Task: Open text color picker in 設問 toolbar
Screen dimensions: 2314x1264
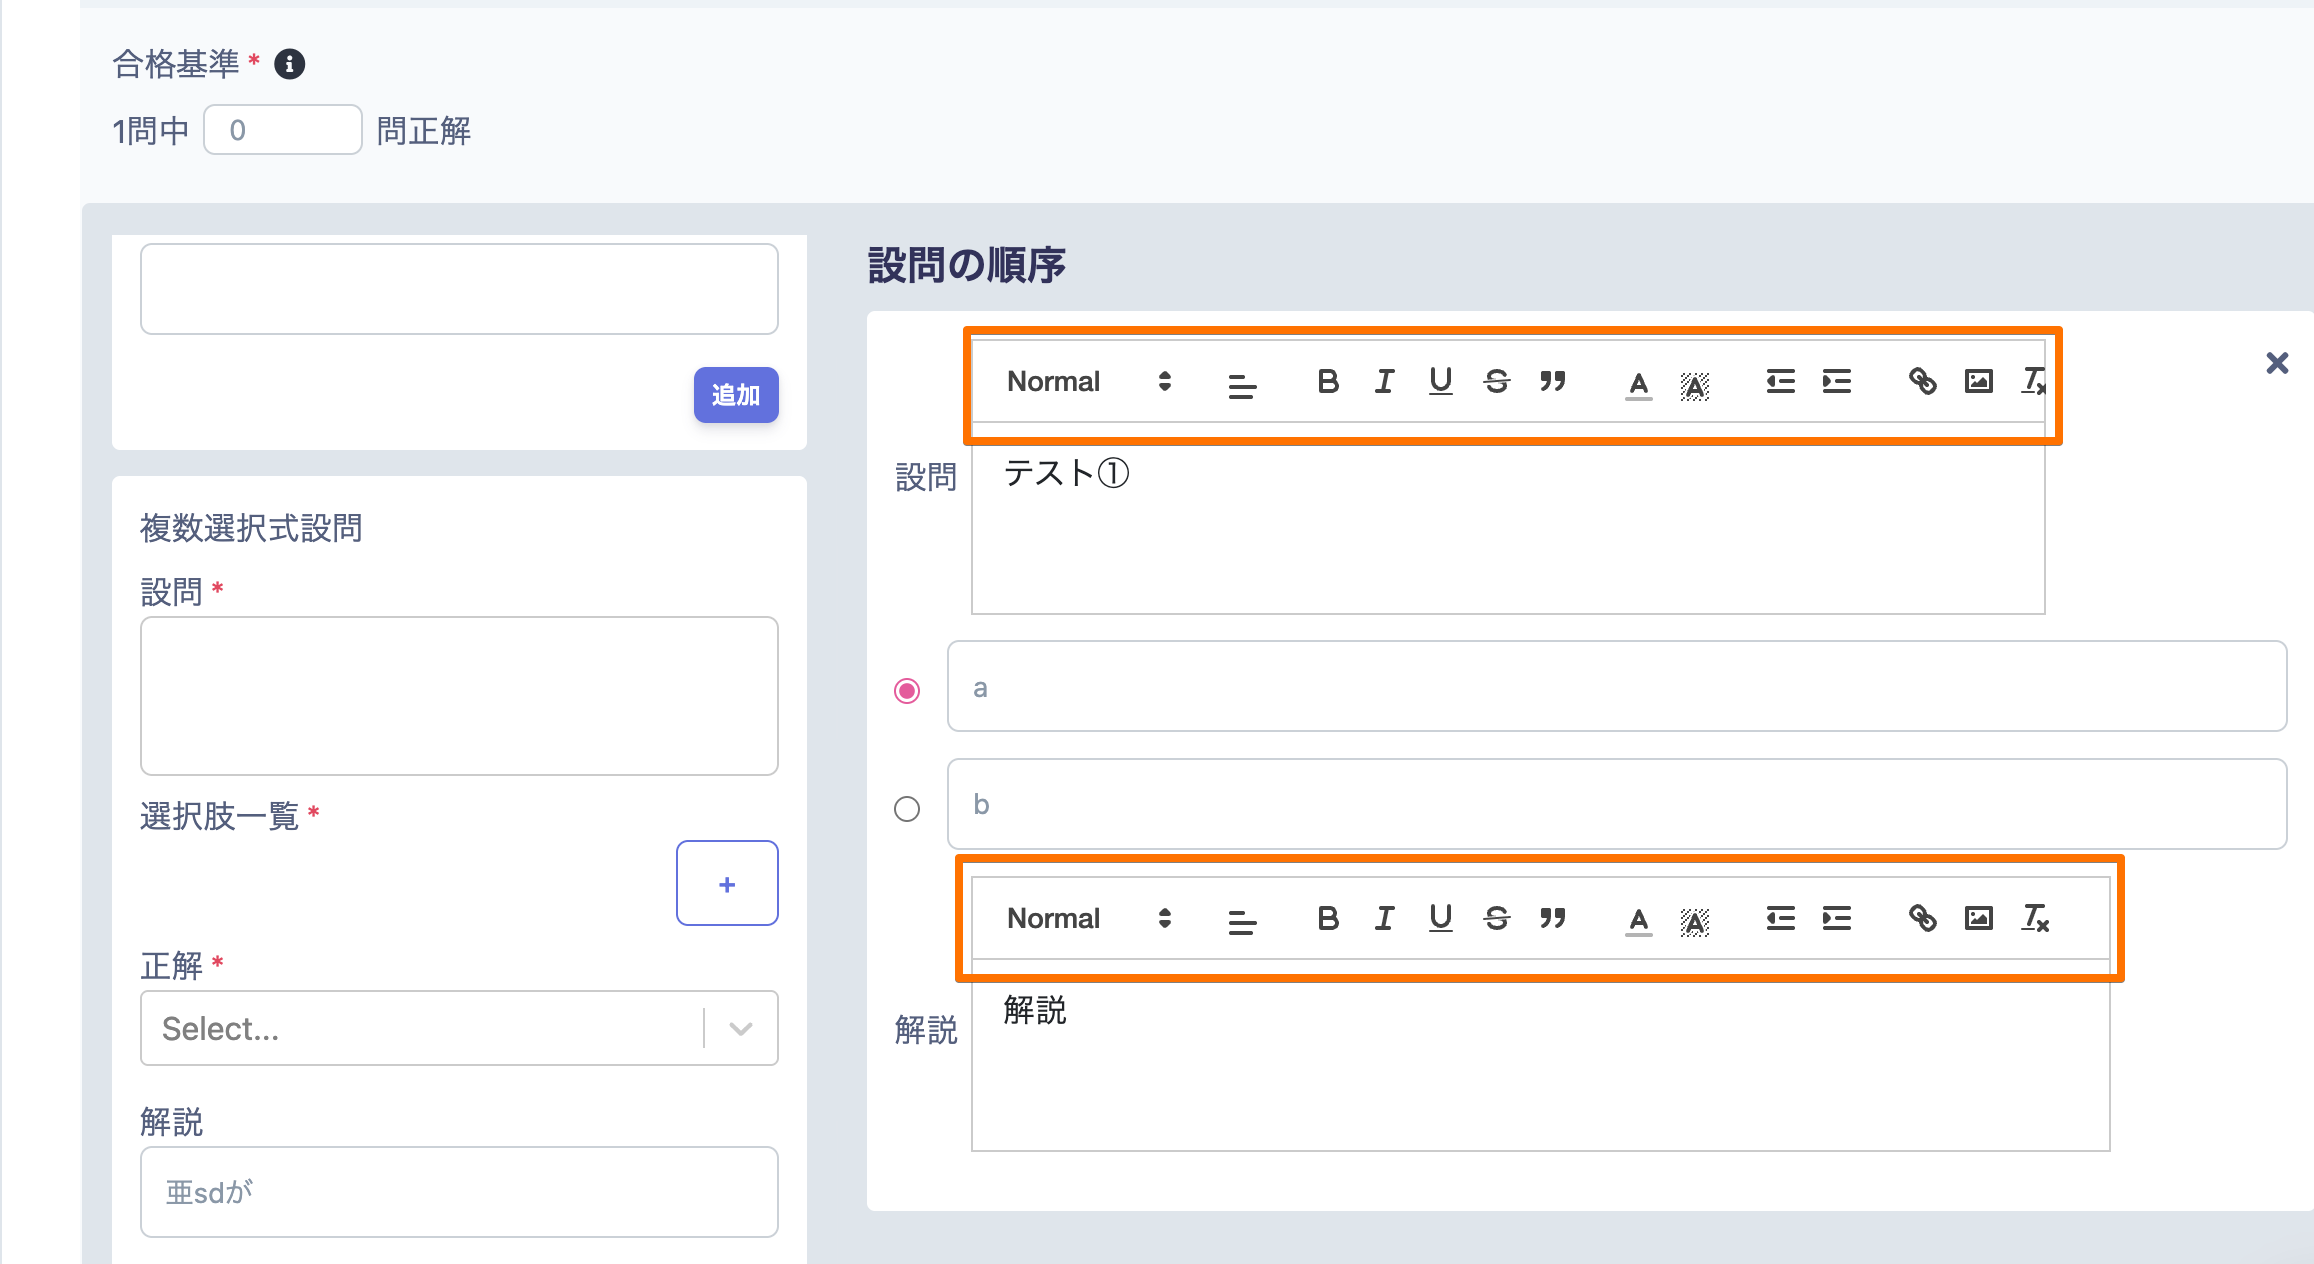Action: (x=1638, y=383)
